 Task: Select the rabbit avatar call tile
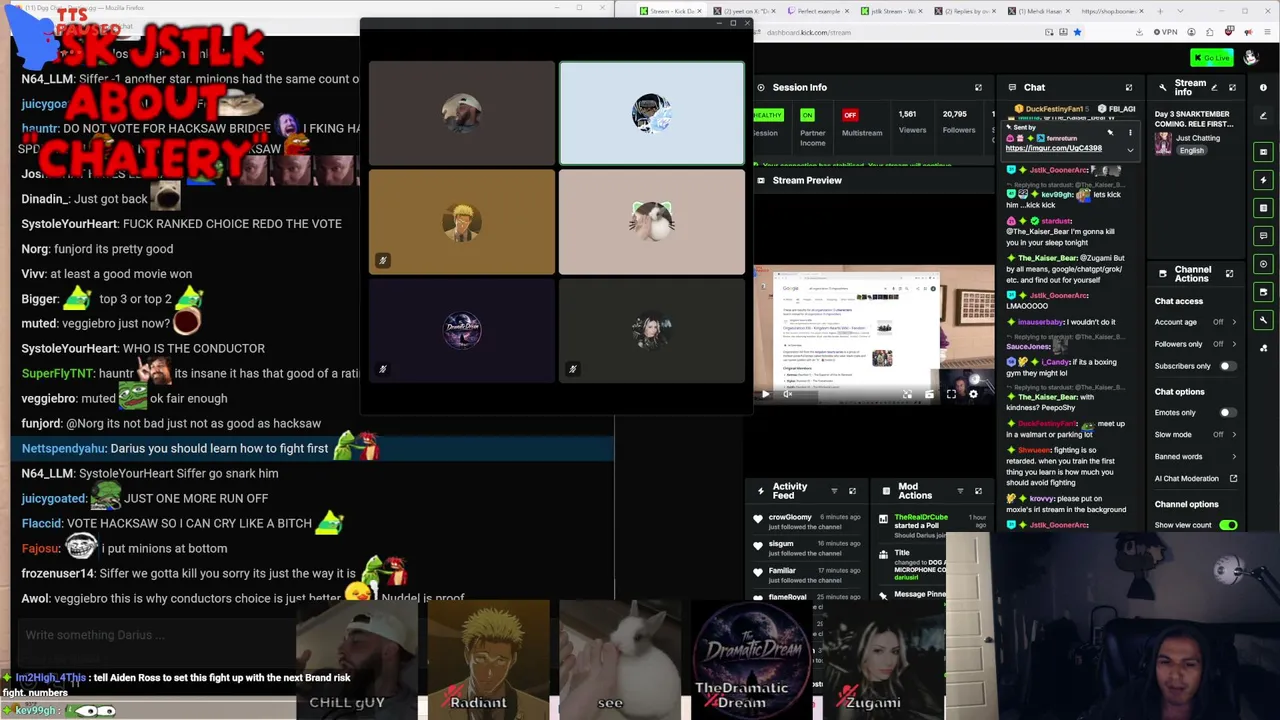point(651,221)
